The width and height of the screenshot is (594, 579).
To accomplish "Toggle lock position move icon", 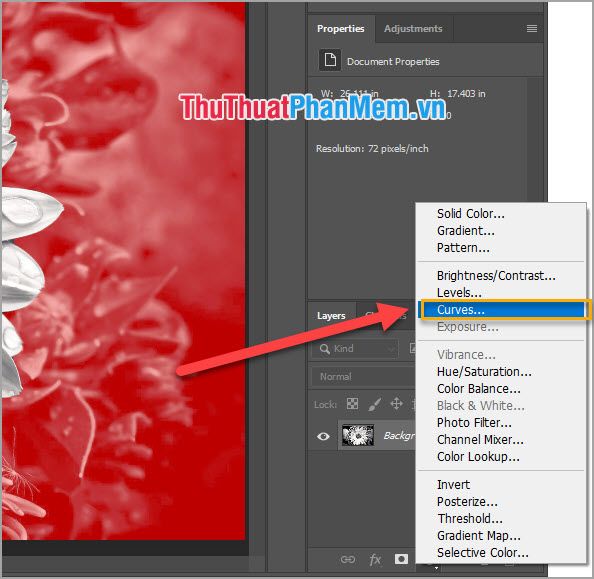I will (x=396, y=404).
